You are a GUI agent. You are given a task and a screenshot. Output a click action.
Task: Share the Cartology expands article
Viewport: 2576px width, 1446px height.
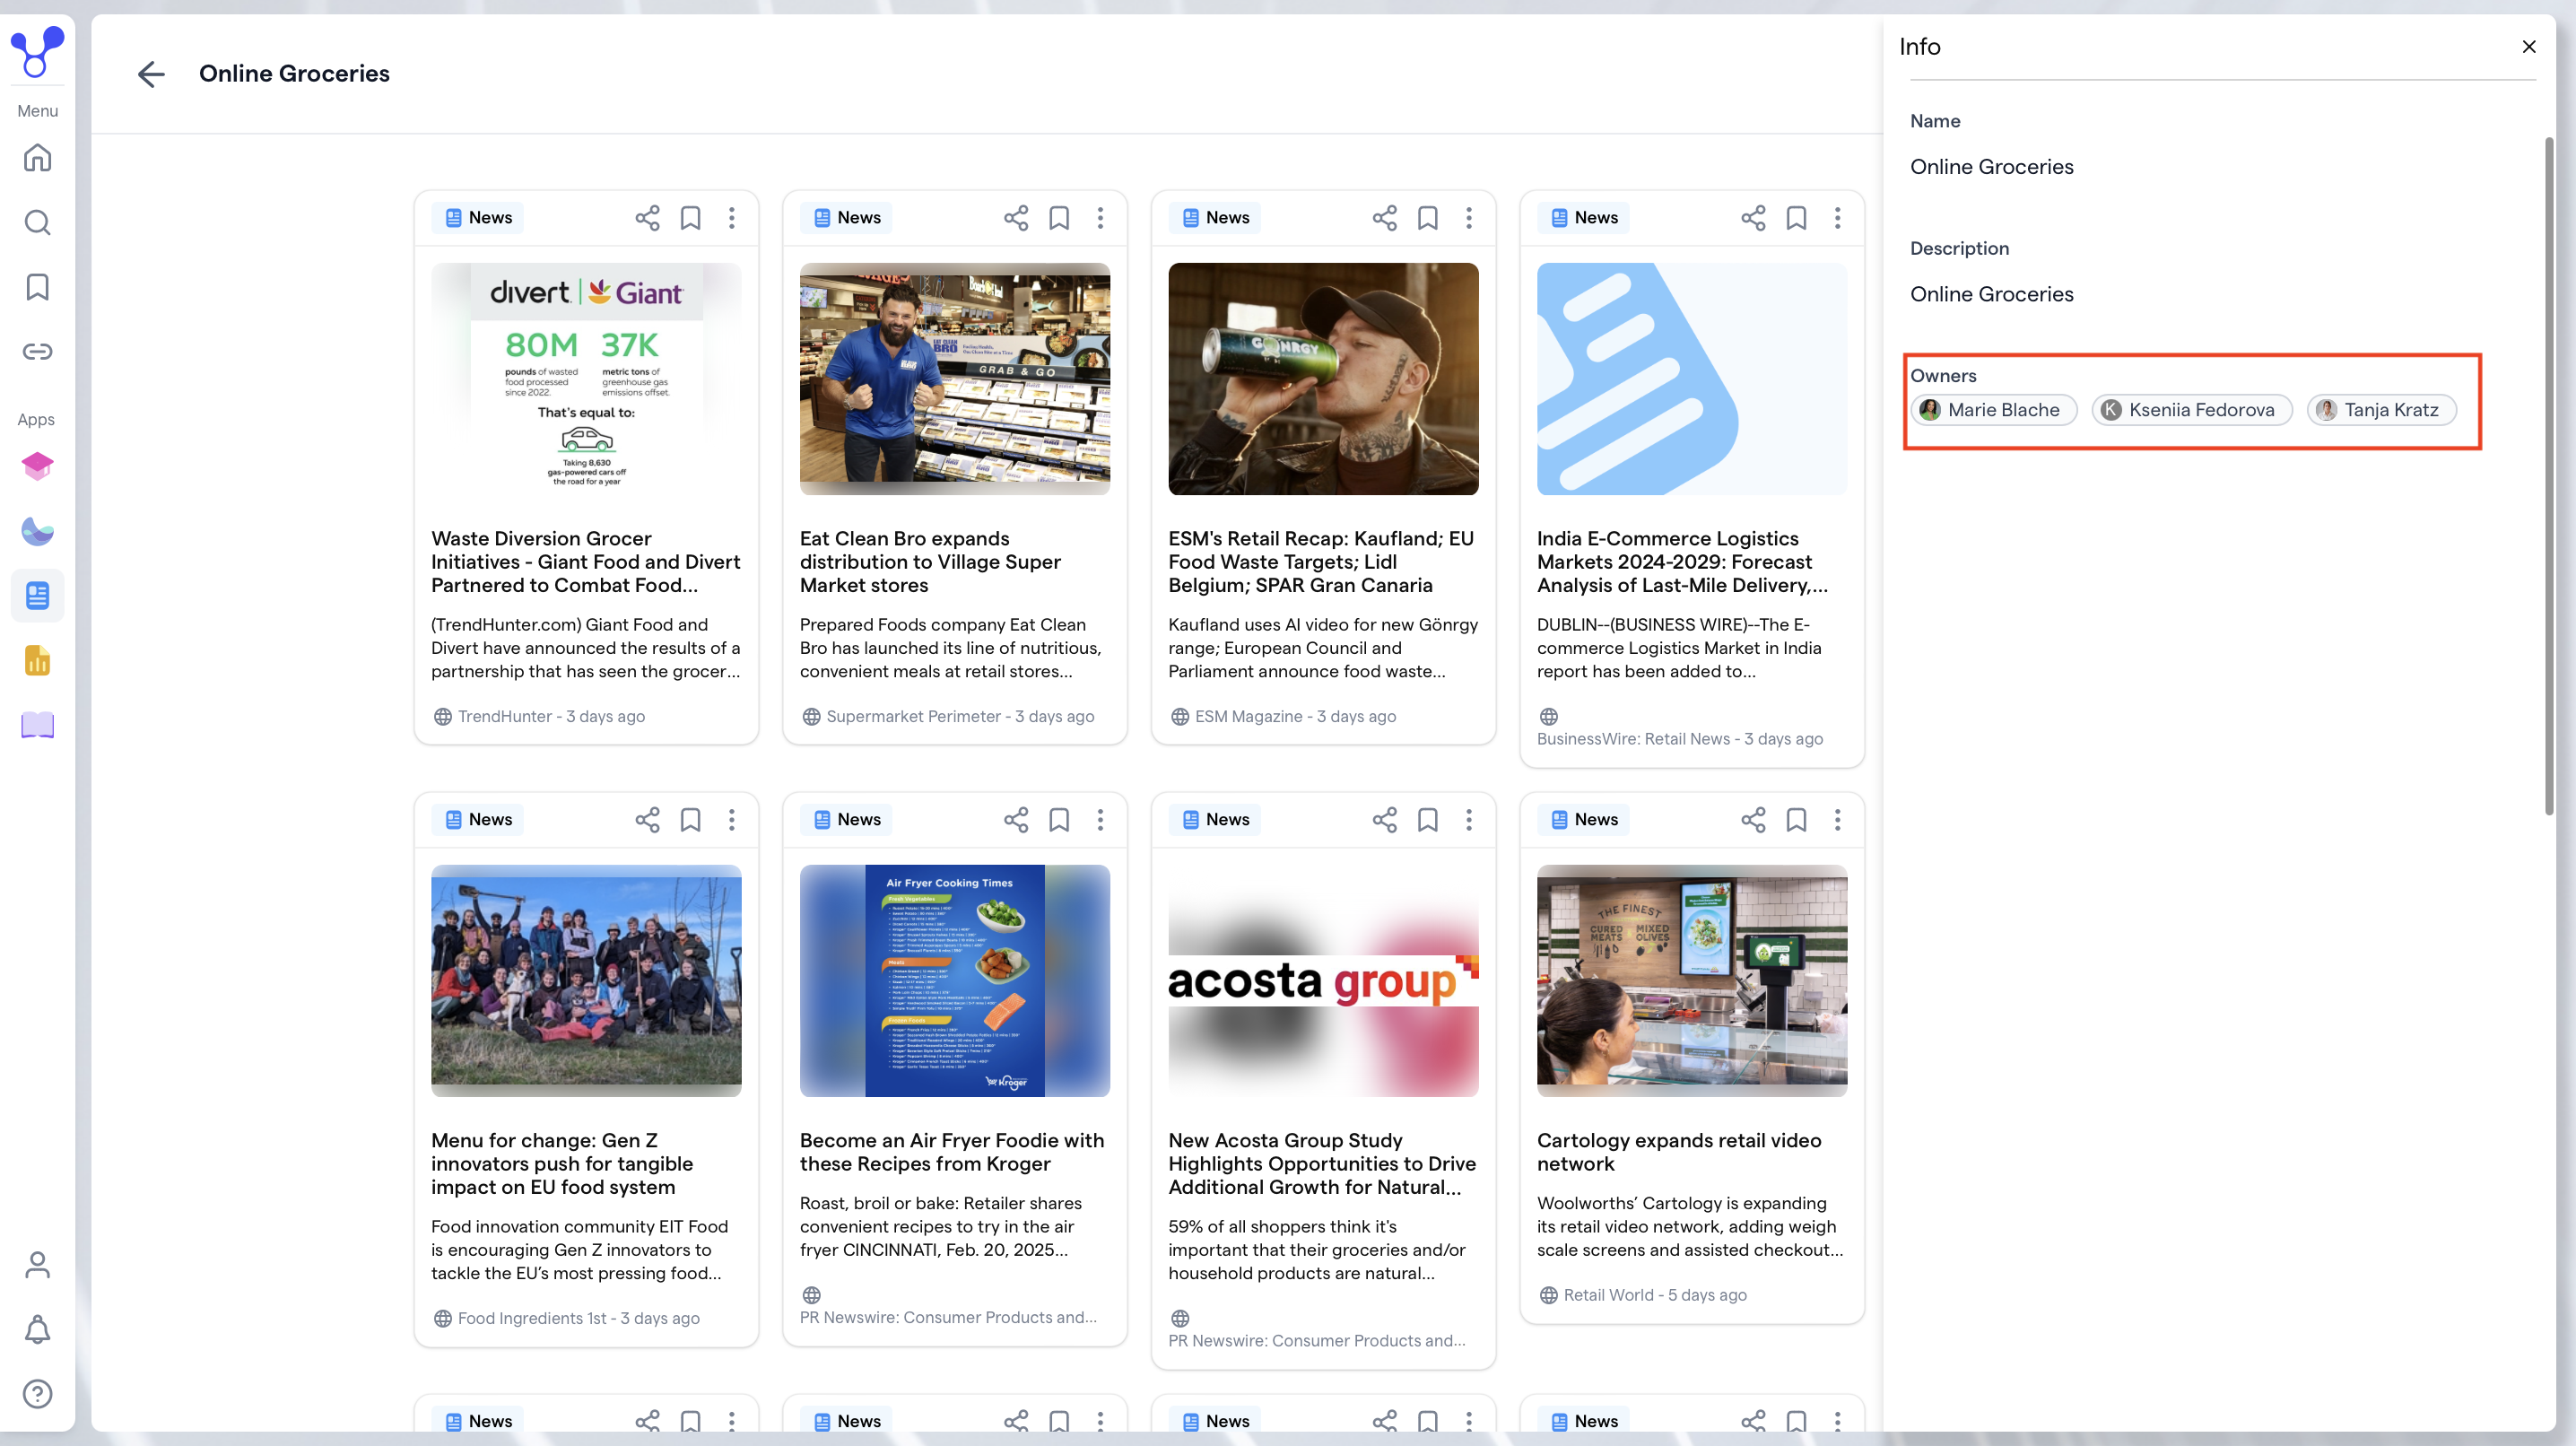click(1753, 820)
